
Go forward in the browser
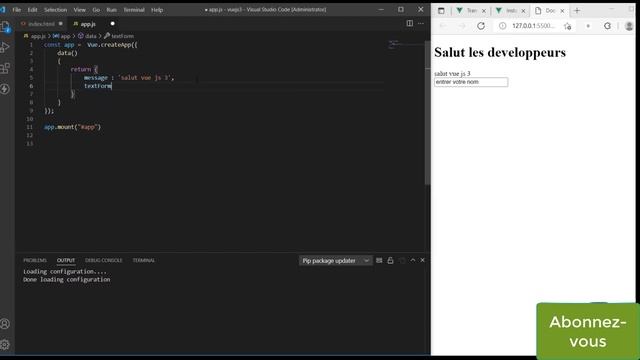tap(462, 26)
